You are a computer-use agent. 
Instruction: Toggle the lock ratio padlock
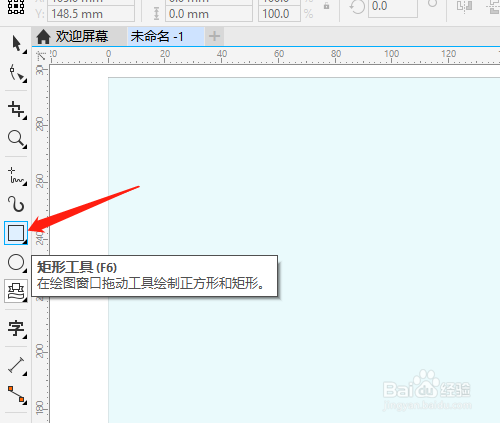[x=326, y=6]
